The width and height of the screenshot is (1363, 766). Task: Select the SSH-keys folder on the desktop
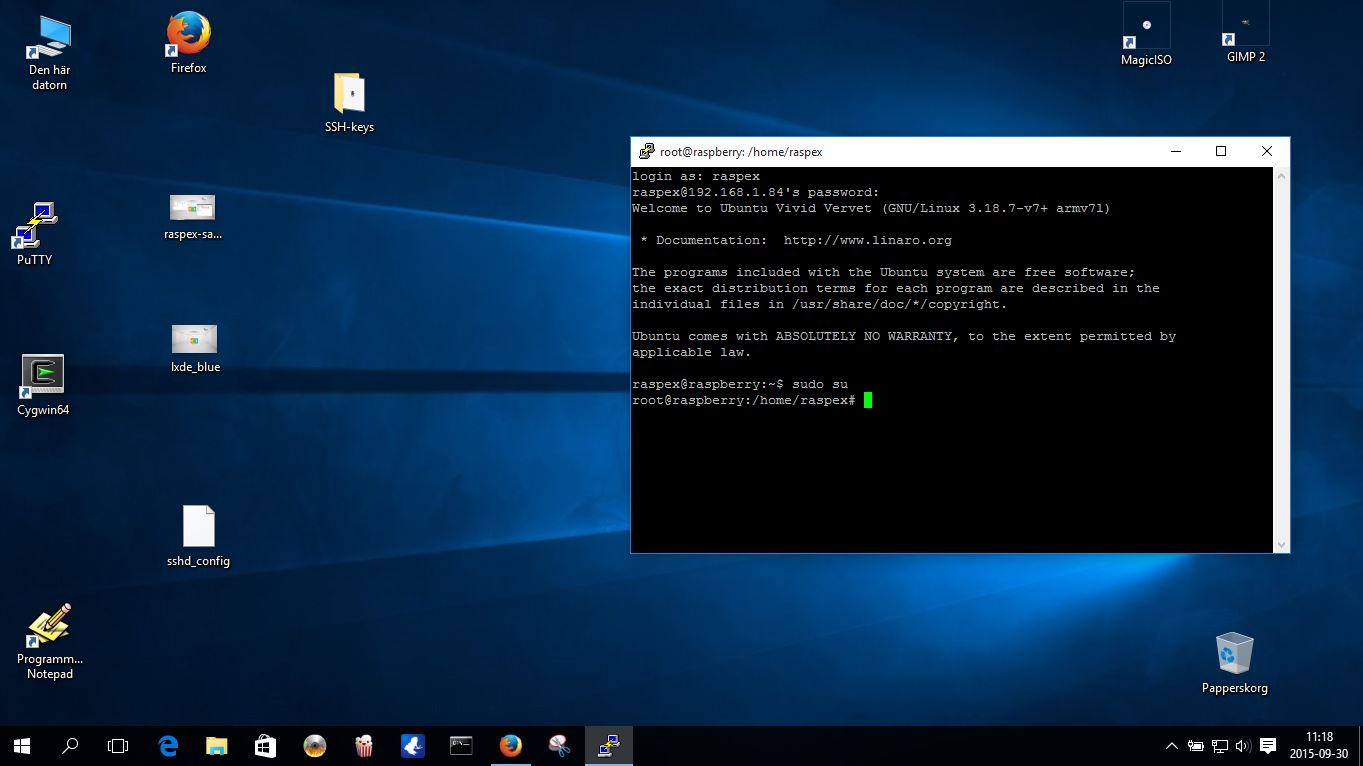(x=349, y=95)
